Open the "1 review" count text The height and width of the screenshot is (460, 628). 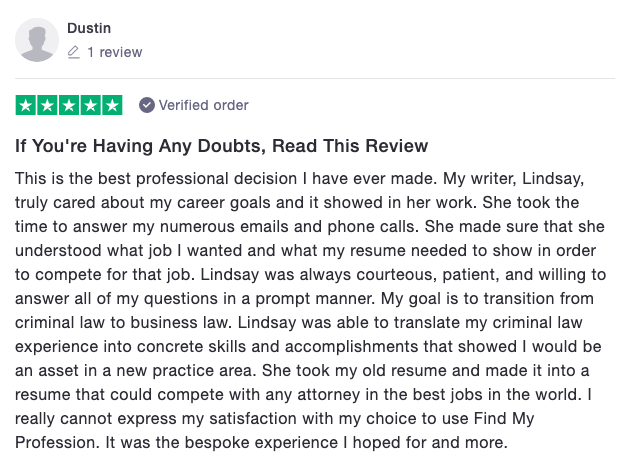click(115, 52)
